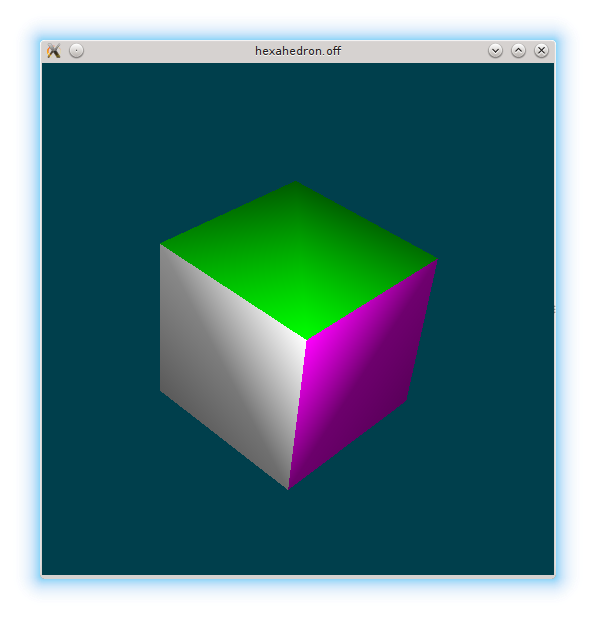
Task: Click the empty dark teal background above cube
Action: click(x=298, y=118)
